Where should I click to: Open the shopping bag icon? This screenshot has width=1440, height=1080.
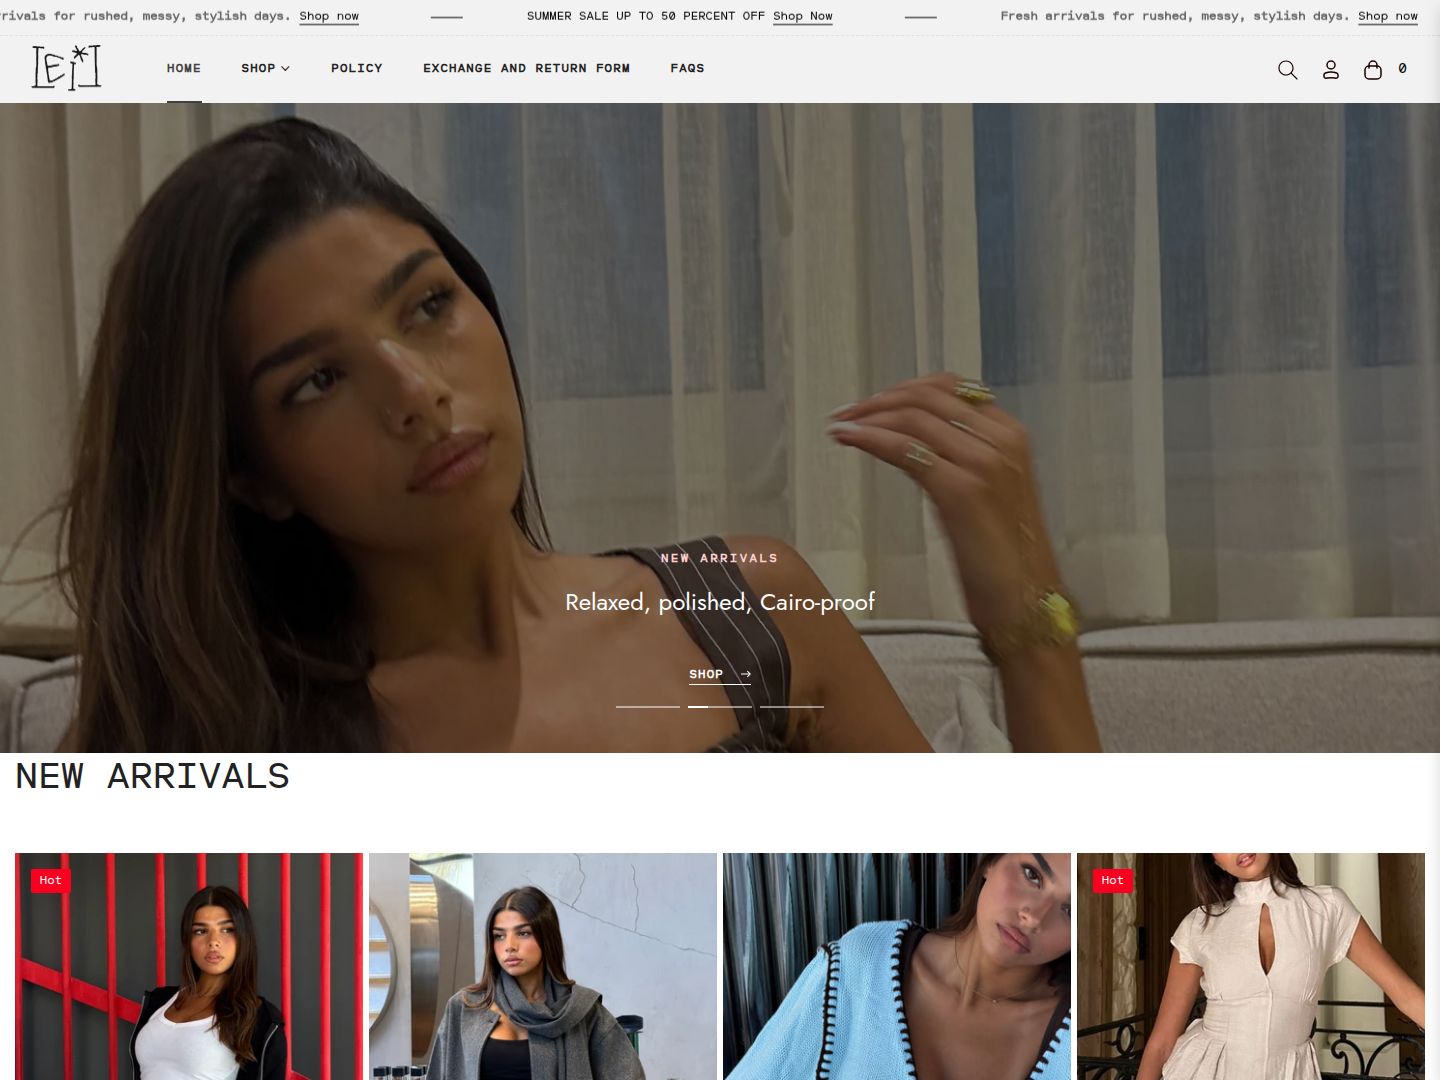1373,69
